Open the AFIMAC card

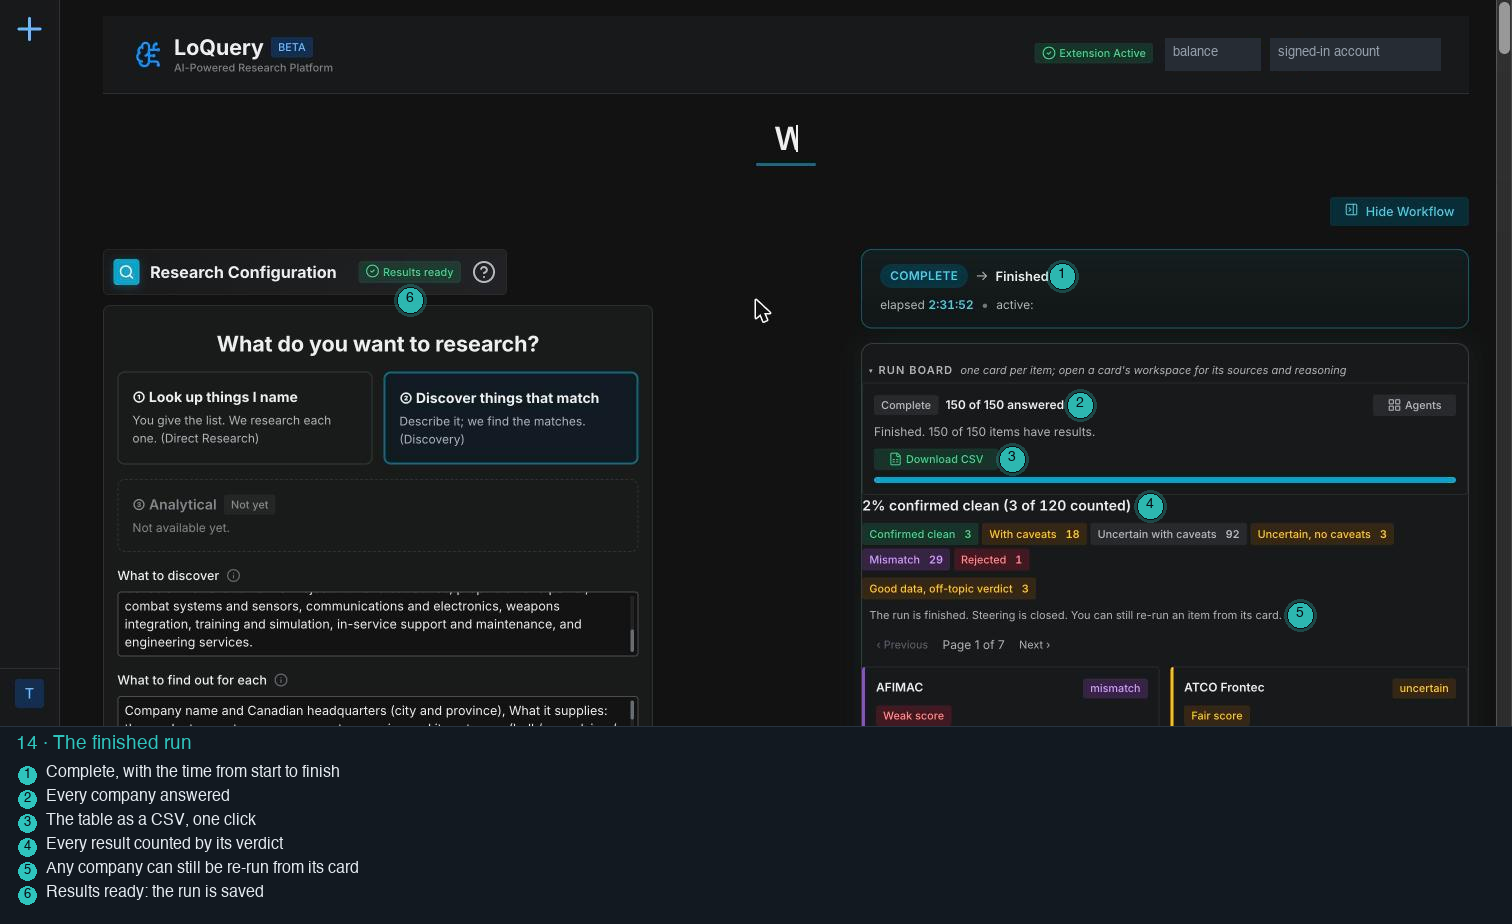click(x=1011, y=697)
